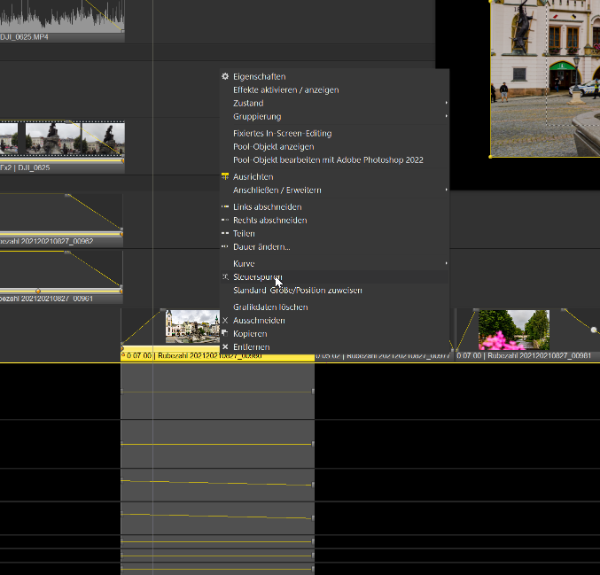Click the Ausrichten align icon
The width and height of the screenshot is (600, 575).
tap(225, 176)
